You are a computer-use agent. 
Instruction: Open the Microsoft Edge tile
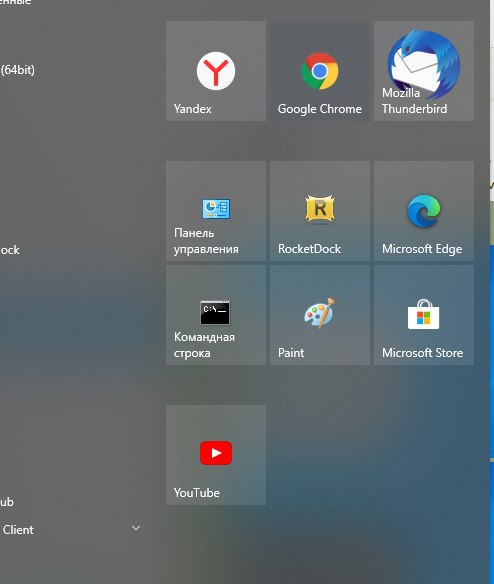[x=424, y=211]
